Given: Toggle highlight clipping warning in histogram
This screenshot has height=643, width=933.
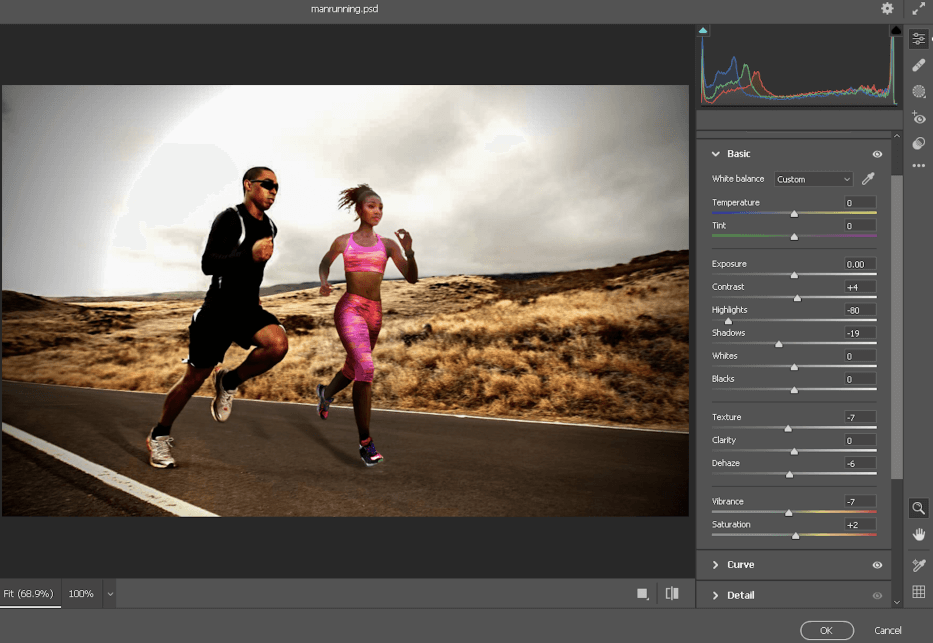Looking at the screenshot, I should tap(895, 32).
